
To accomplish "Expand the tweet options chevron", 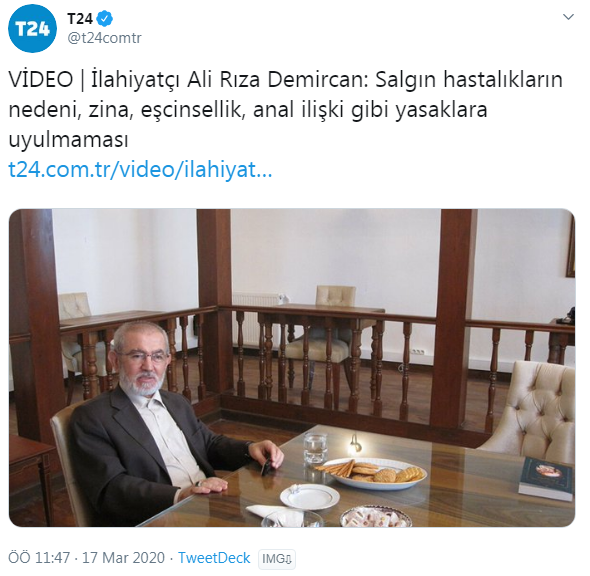I will coord(568,17).
